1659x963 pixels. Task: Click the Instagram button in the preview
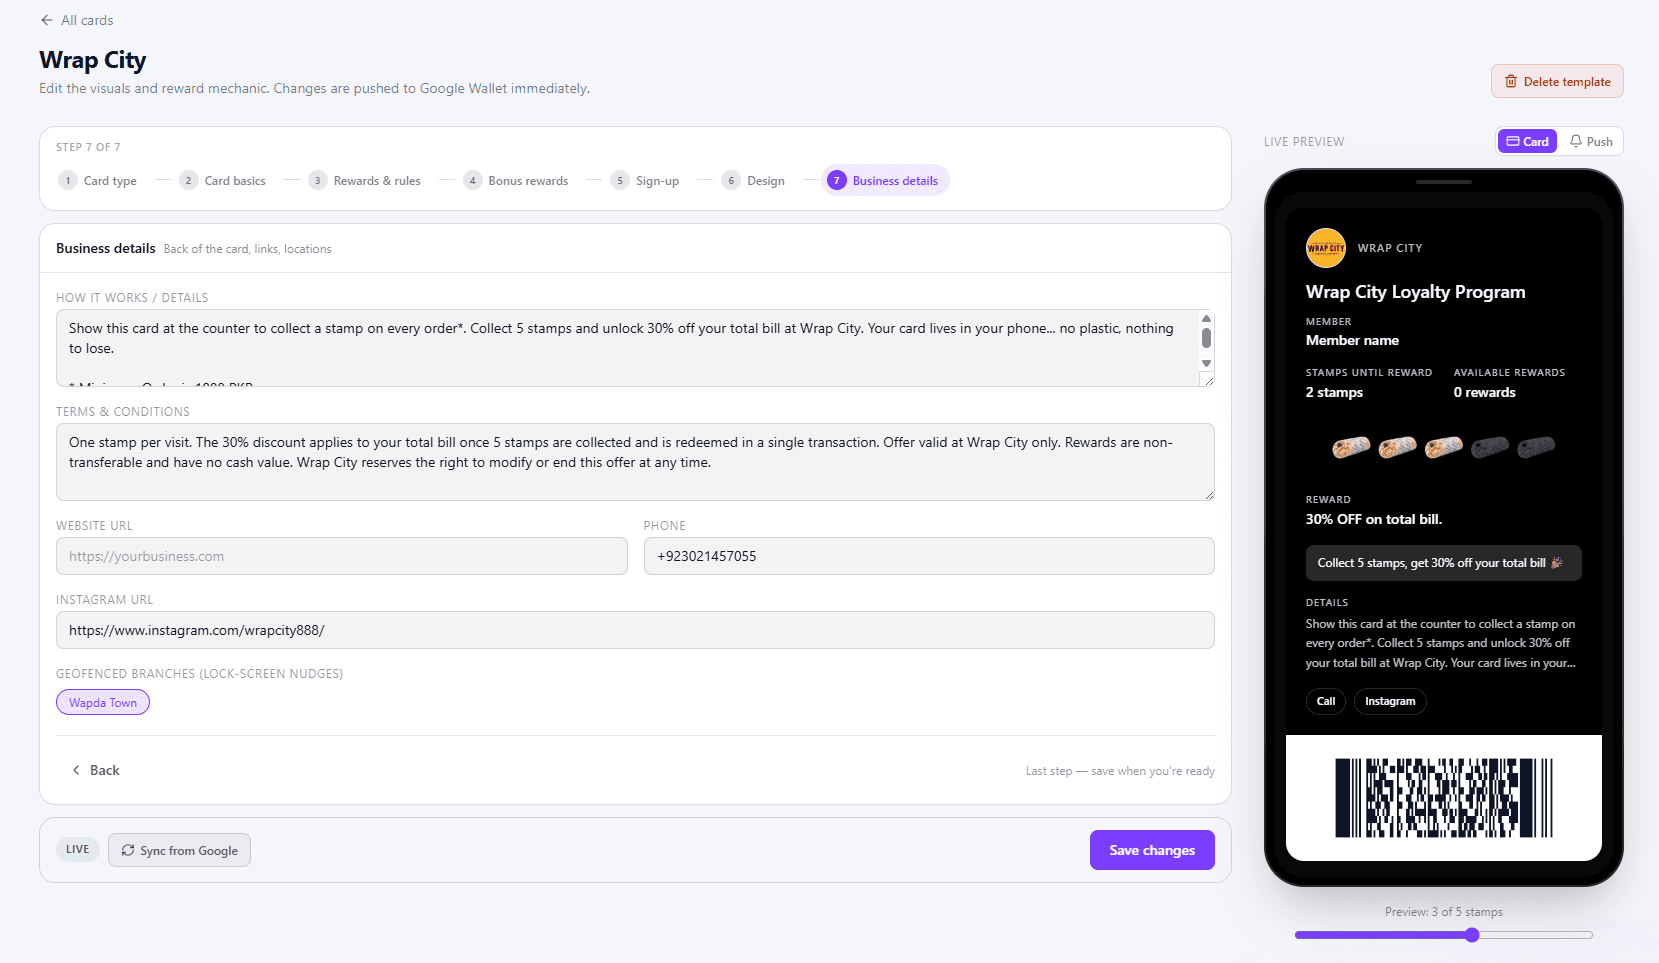[1390, 701]
